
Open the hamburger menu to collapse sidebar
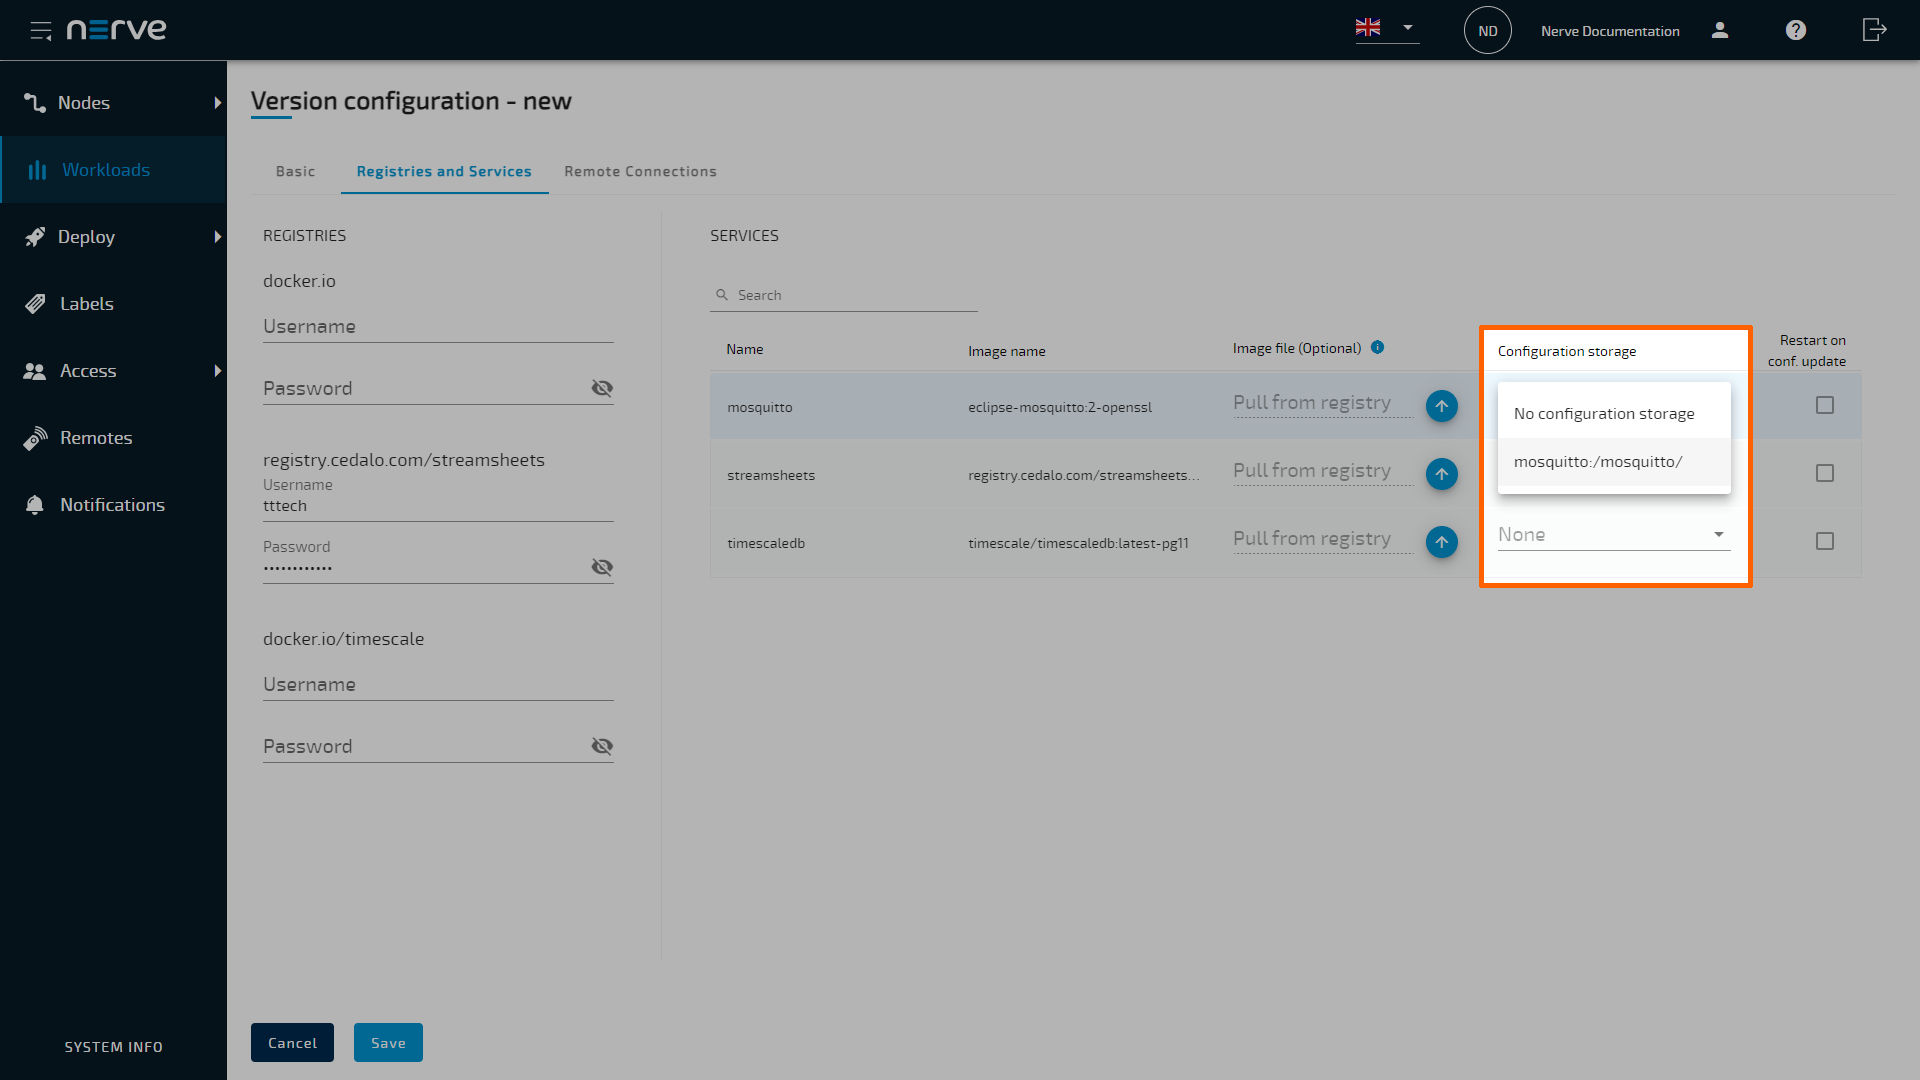pos(41,30)
